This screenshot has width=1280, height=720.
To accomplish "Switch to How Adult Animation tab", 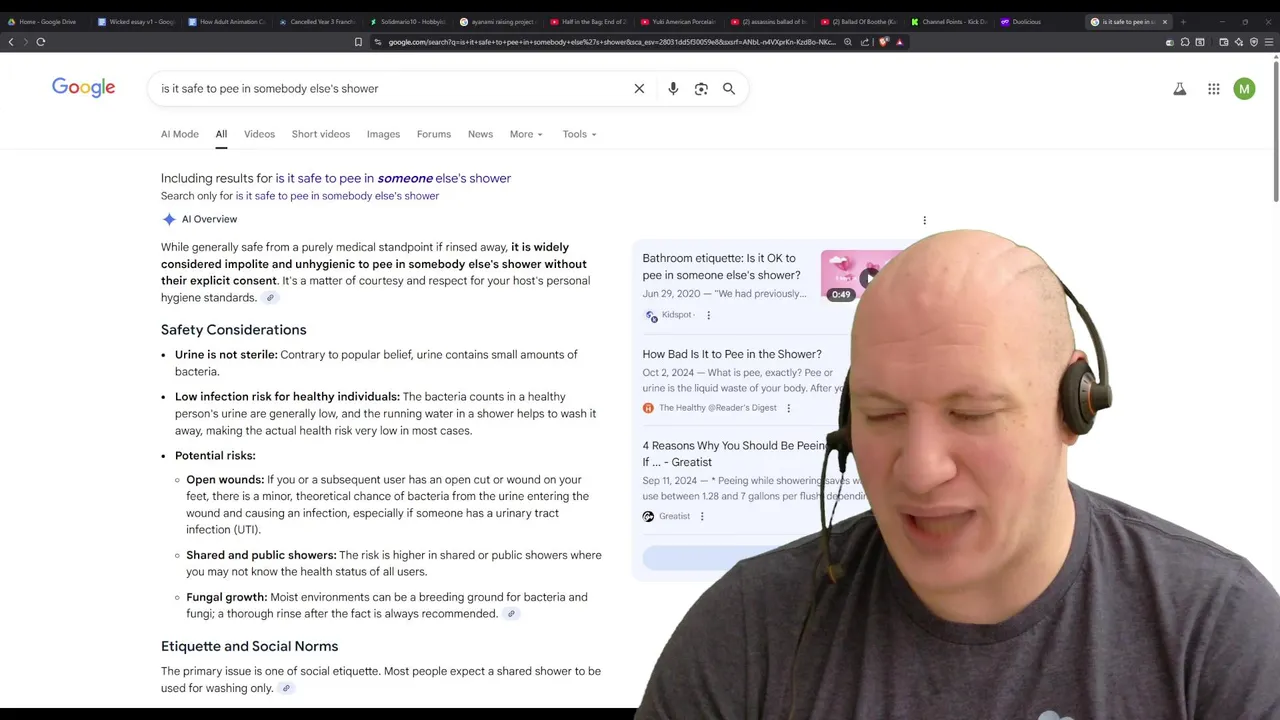I will 227,21.
